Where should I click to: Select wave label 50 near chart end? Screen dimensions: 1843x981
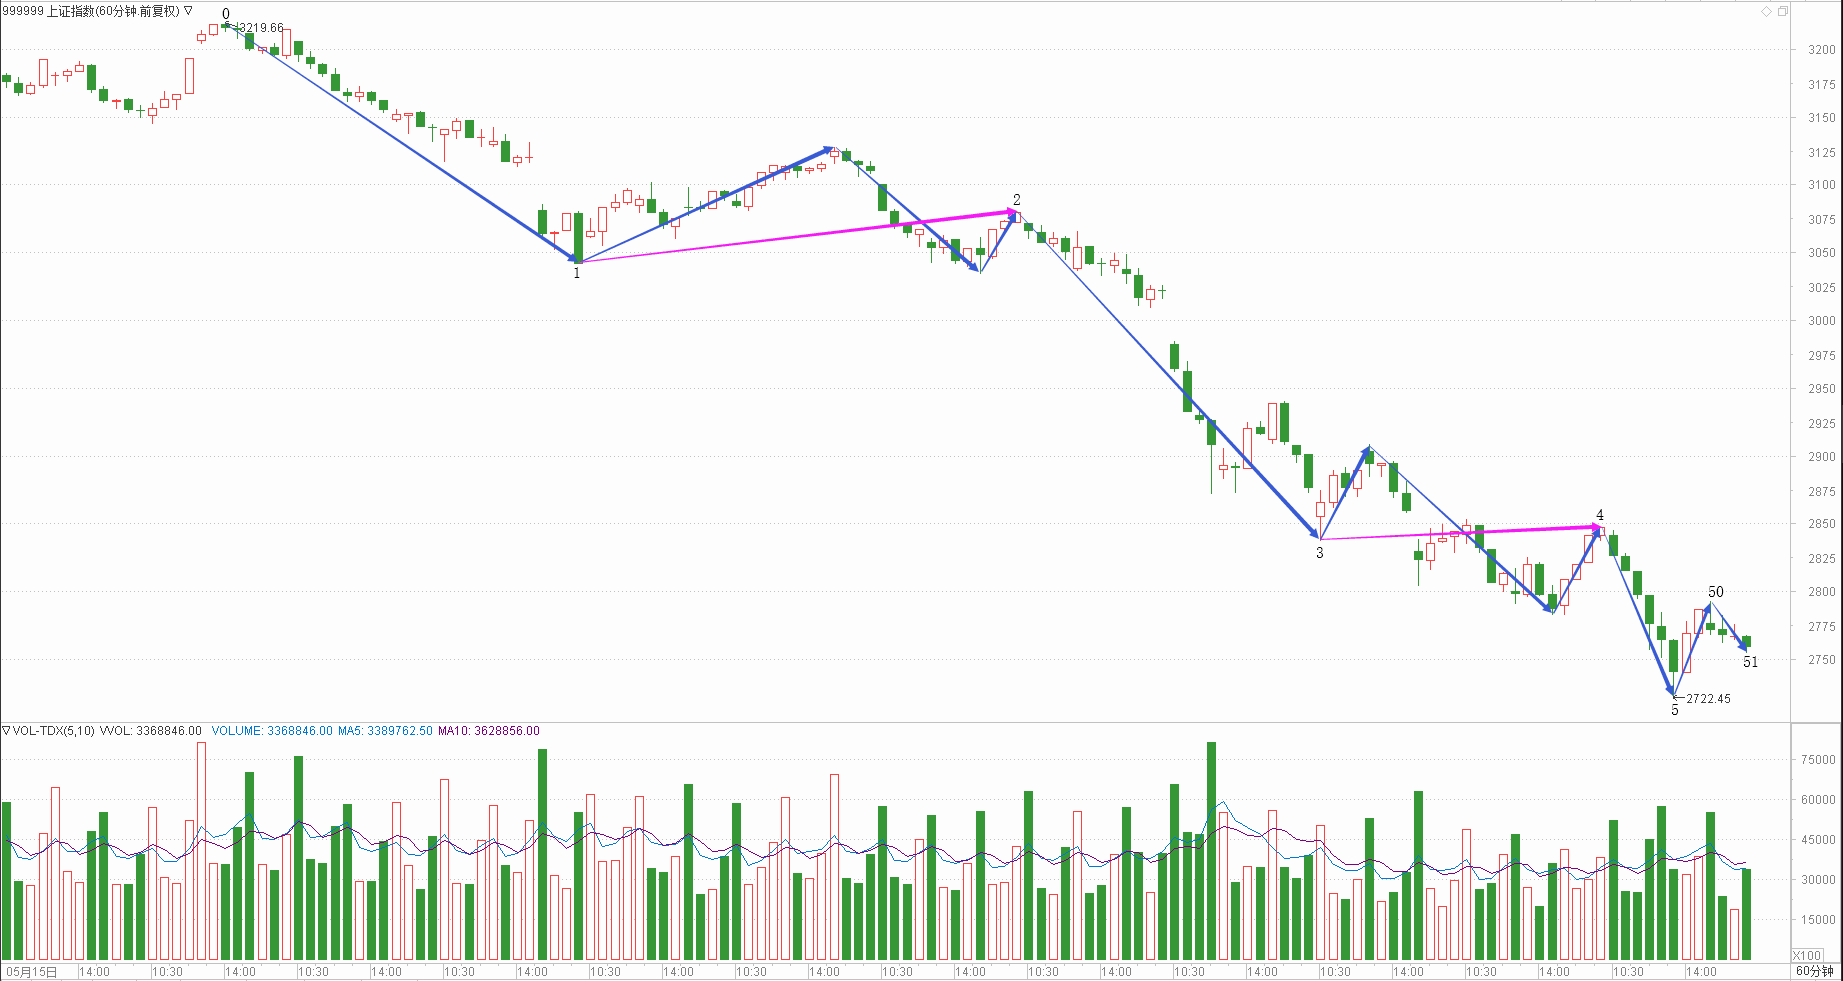[1716, 592]
